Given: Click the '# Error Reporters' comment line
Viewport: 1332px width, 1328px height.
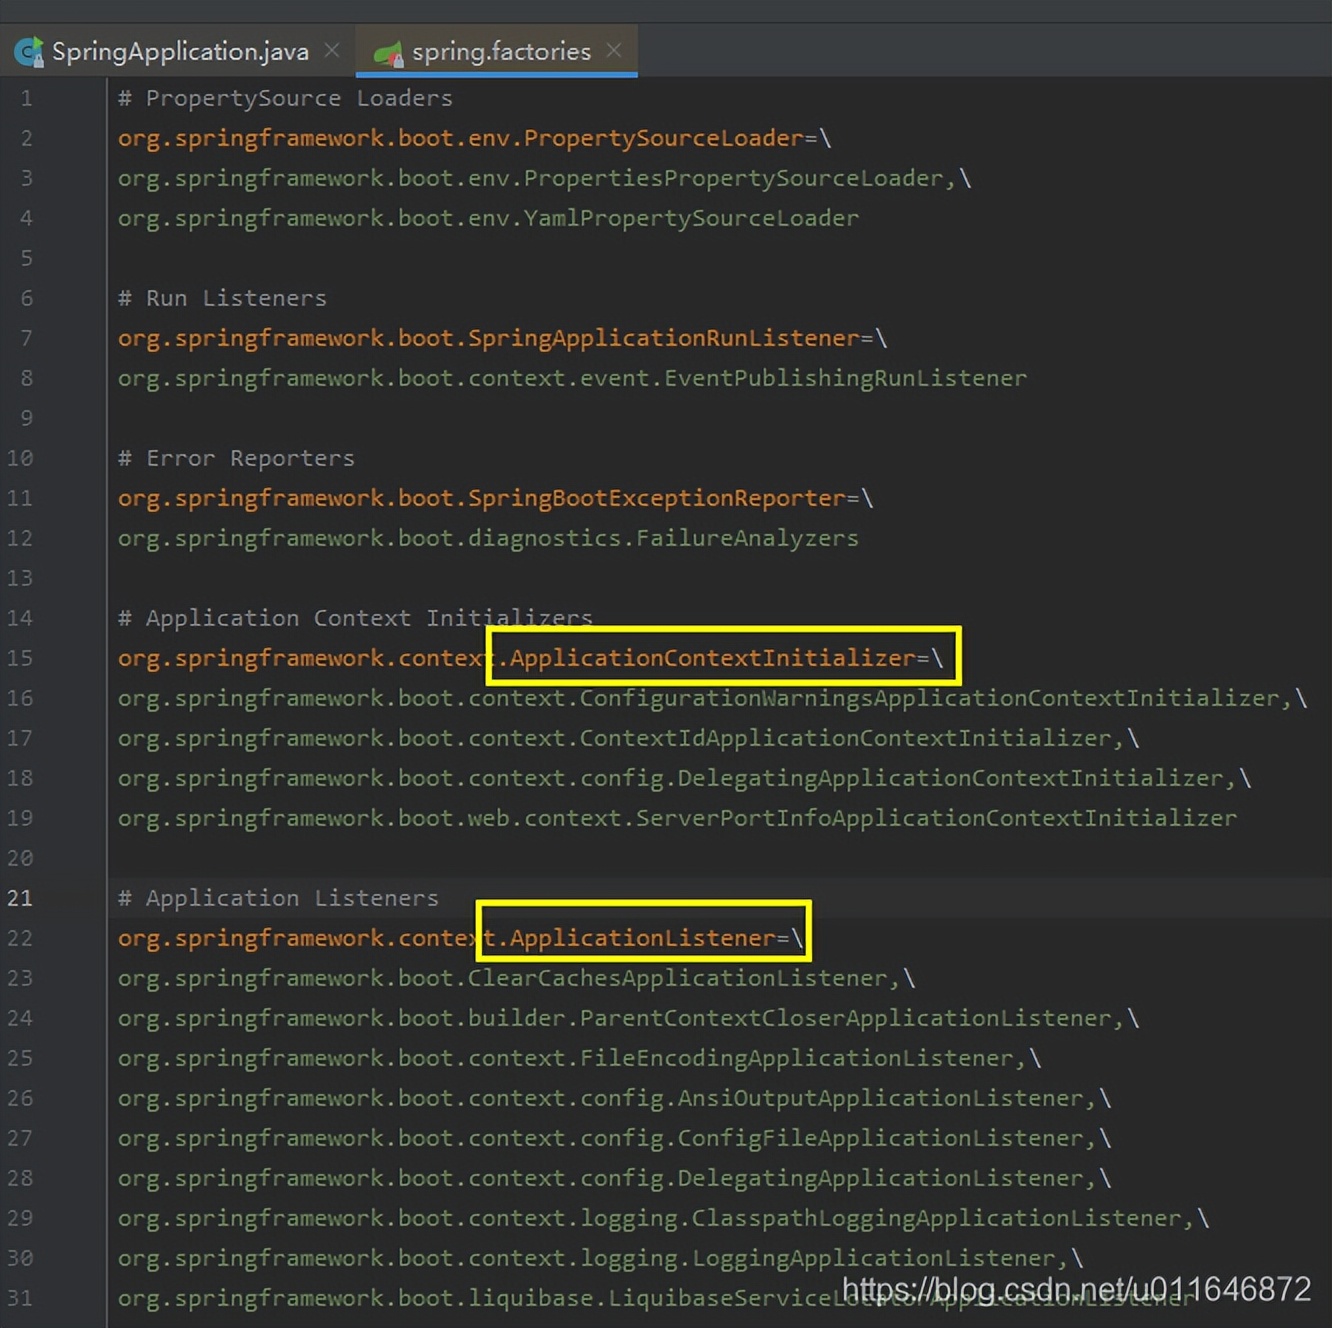Looking at the screenshot, I should (236, 458).
